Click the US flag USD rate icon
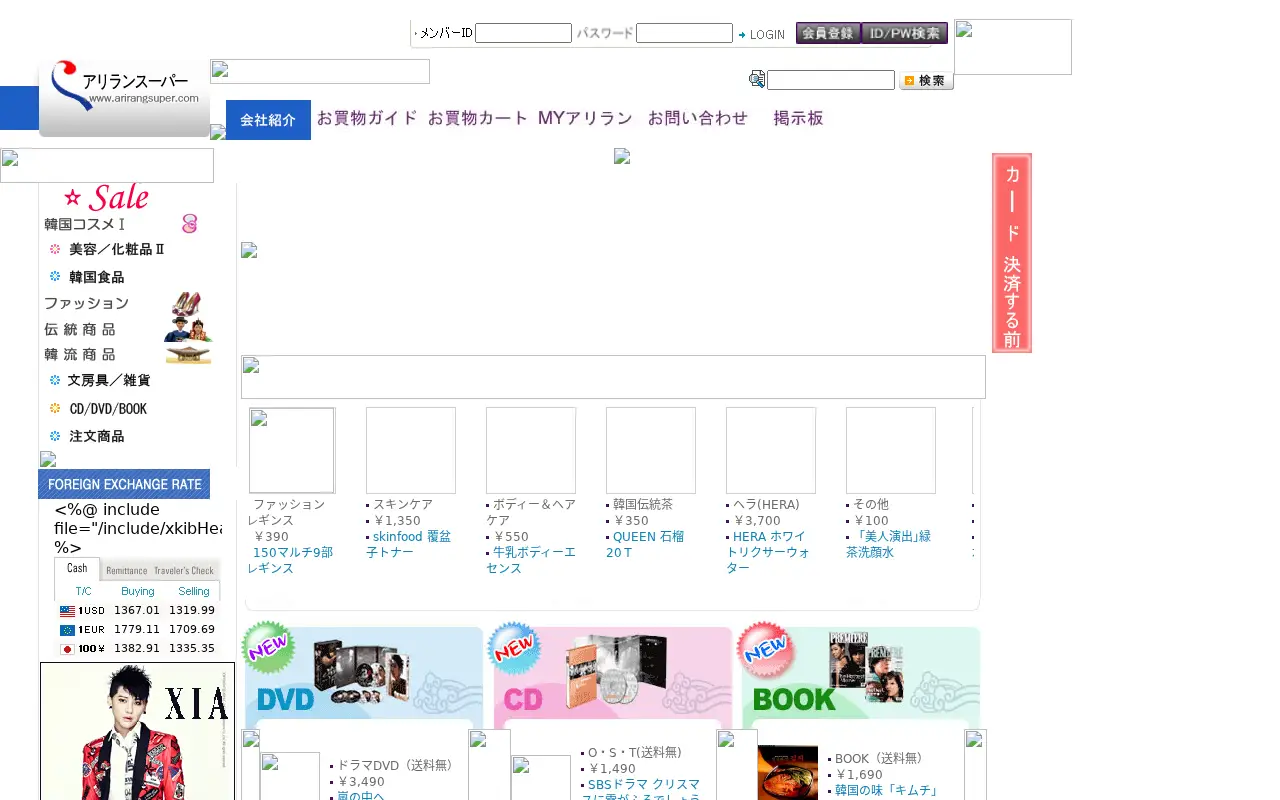This screenshot has height=800, width=1280. 67,610
